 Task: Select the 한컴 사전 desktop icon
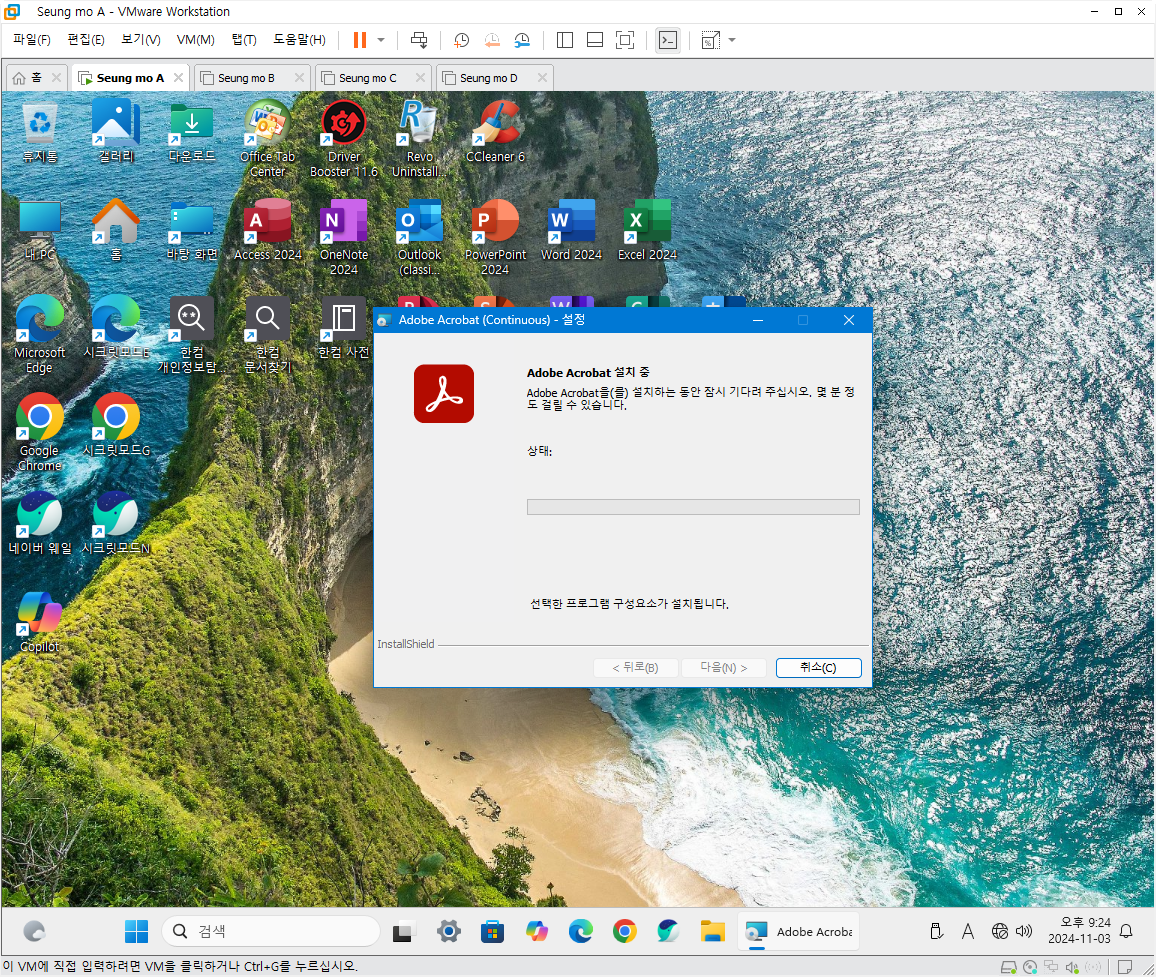(x=344, y=328)
